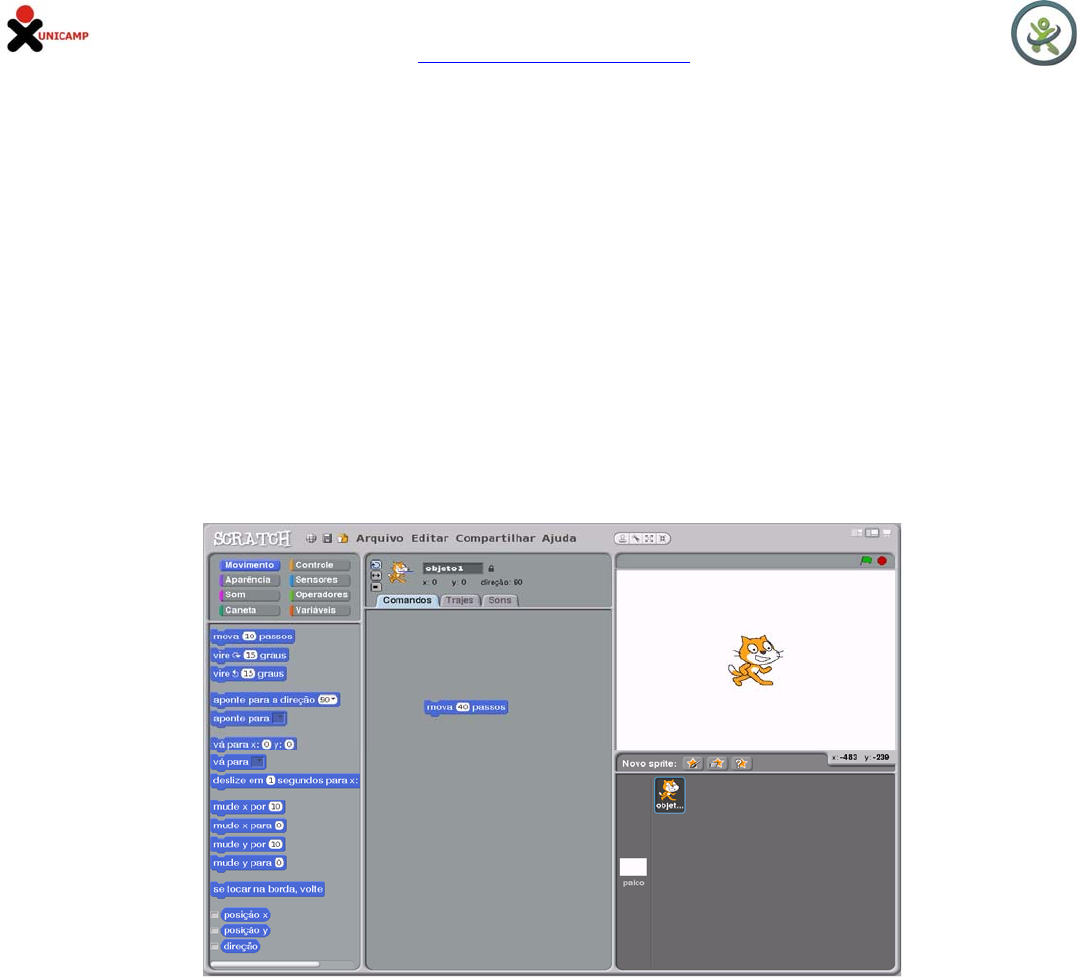Select the Sensores block category
The height and width of the screenshot is (979, 1077).
[x=320, y=581]
